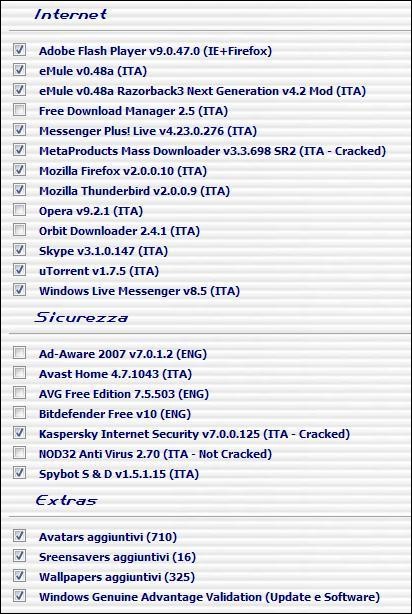Click the 'Extras' section heading
This screenshot has height=614, width=412.
66,500
